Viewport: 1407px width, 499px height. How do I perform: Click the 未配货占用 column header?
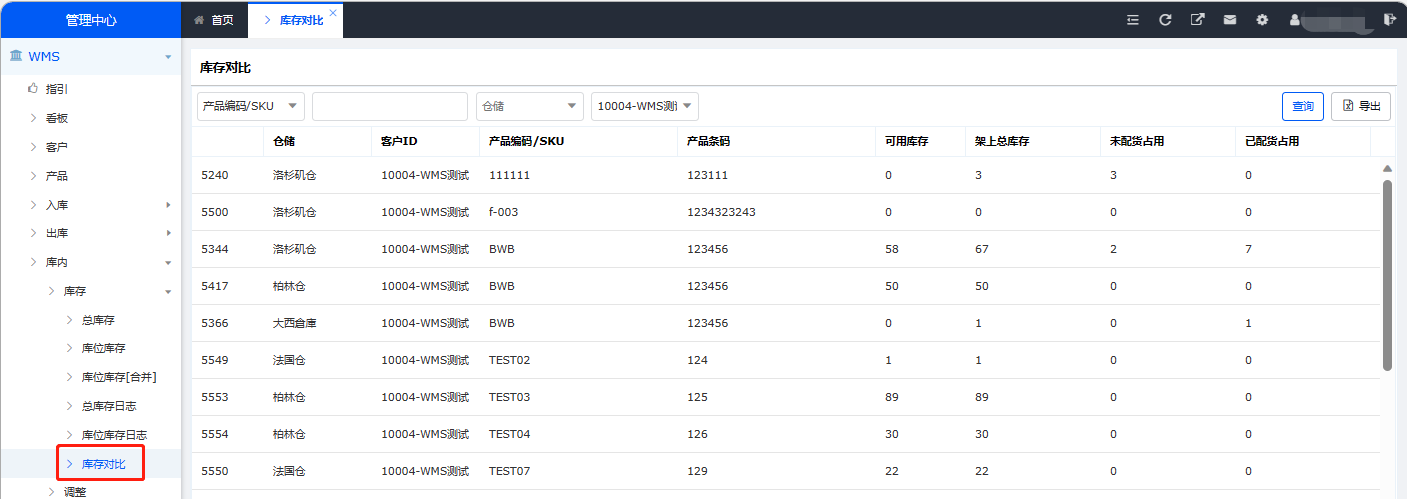click(x=1137, y=141)
